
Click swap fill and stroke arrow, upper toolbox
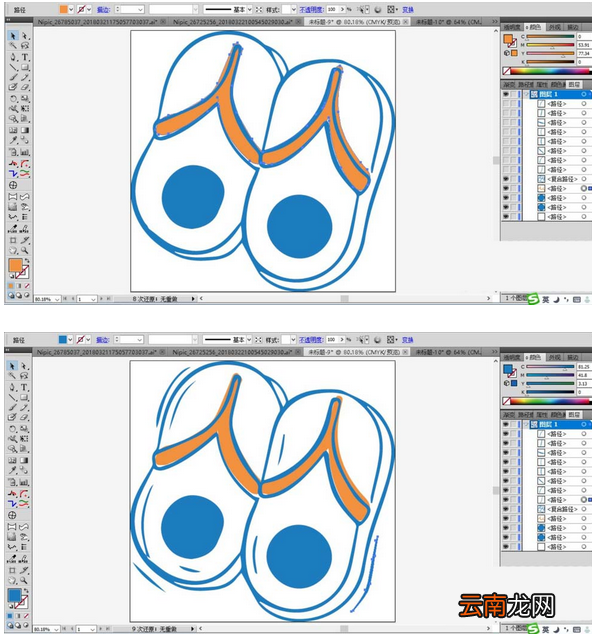[x=27, y=261]
